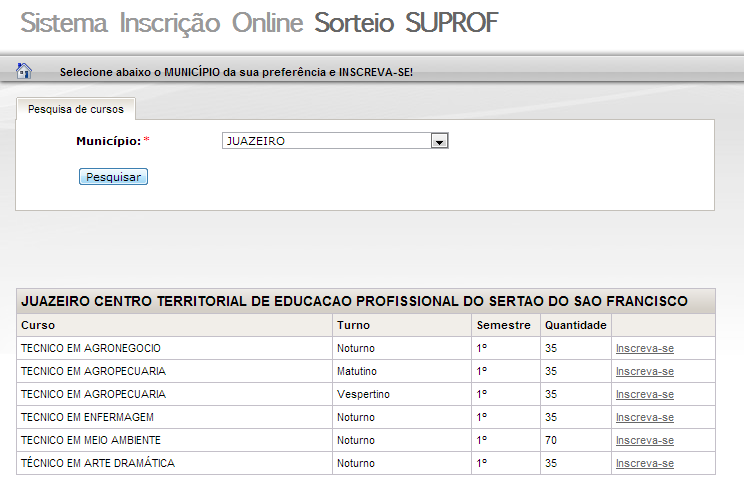Select the TECNICO EM ENFERMAGEM course name cell
Viewport: 744px width, 491px height.
pyautogui.click(x=87, y=417)
